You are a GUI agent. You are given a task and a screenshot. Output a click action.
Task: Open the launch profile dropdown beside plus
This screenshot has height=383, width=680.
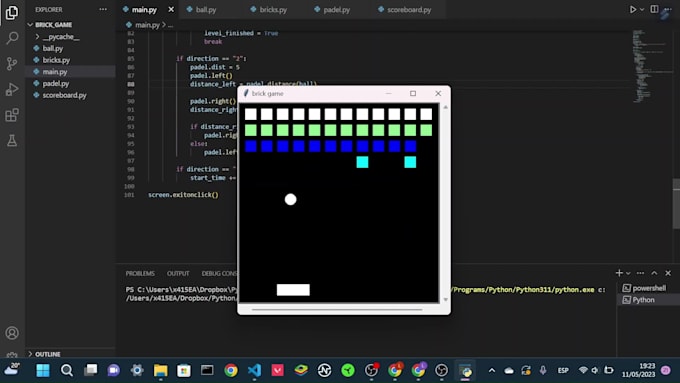[628, 273]
